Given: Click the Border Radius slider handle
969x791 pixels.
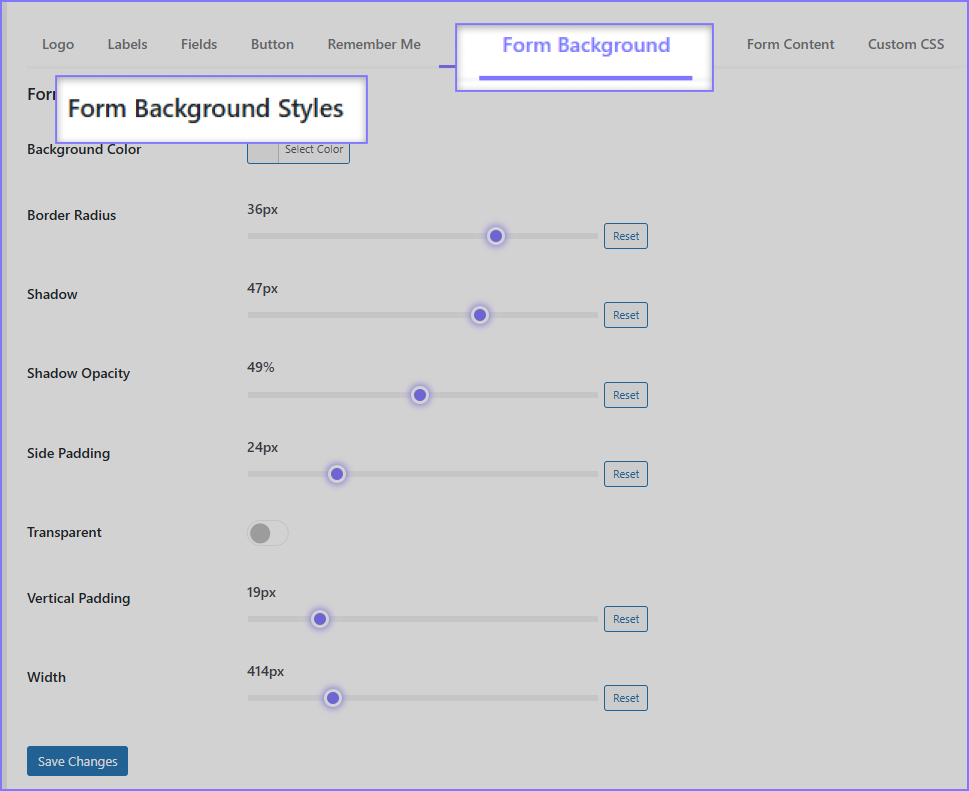Looking at the screenshot, I should (496, 236).
